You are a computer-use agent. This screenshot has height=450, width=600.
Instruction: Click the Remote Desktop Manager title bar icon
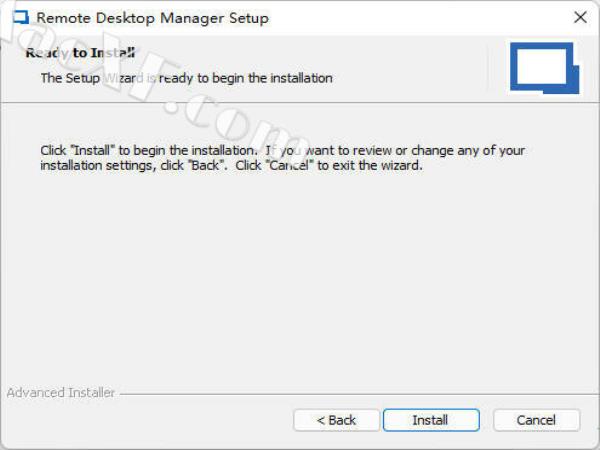pos(19,18)
